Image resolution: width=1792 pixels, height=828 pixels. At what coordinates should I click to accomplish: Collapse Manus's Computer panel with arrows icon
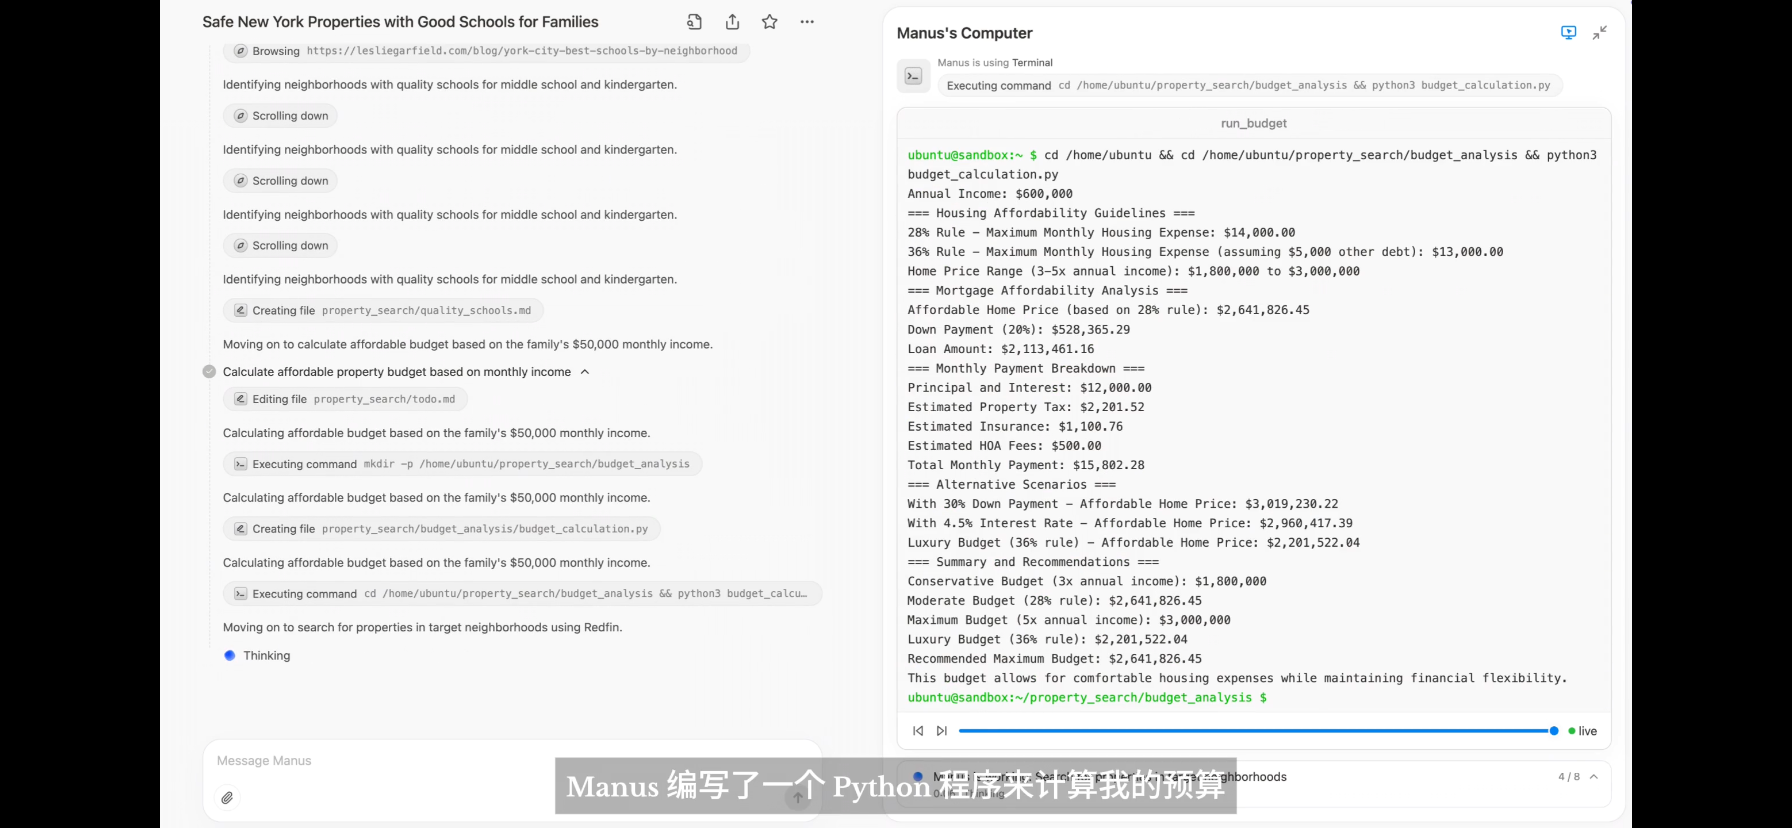coord(1600,33)
